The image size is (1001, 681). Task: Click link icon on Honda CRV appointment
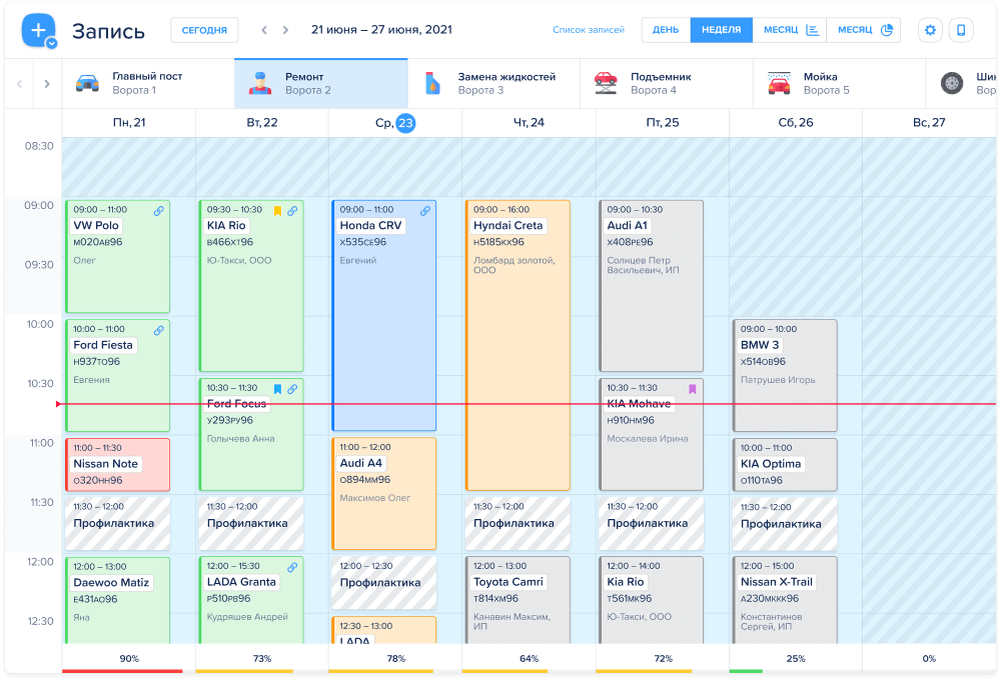pyautogui.click(x=425, y=211)
